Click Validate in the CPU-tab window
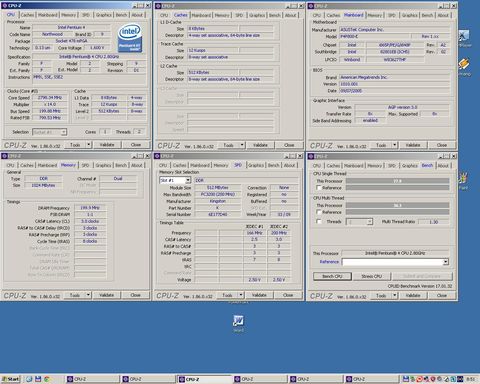This screenshot has width=480, height=384. coord(107,145)
